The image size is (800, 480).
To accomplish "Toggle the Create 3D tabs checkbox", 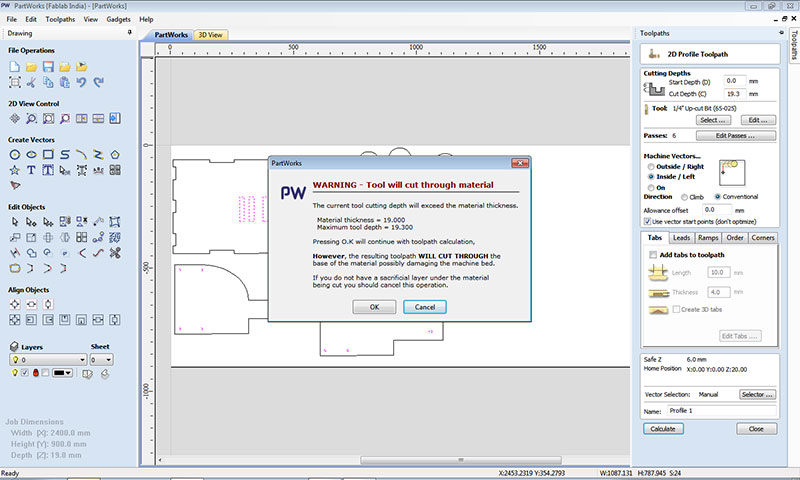I will point(676,309).
